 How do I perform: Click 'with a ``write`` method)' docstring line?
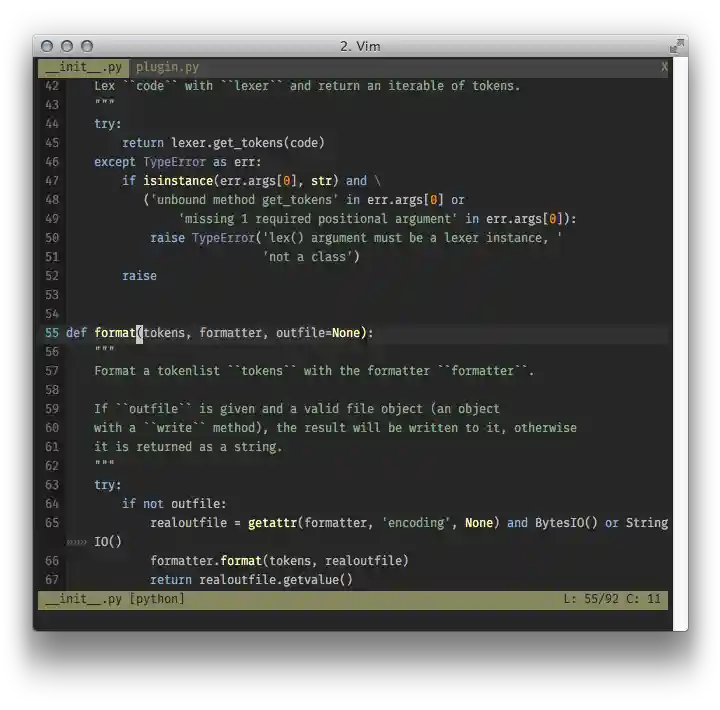[x=335, y=428]
